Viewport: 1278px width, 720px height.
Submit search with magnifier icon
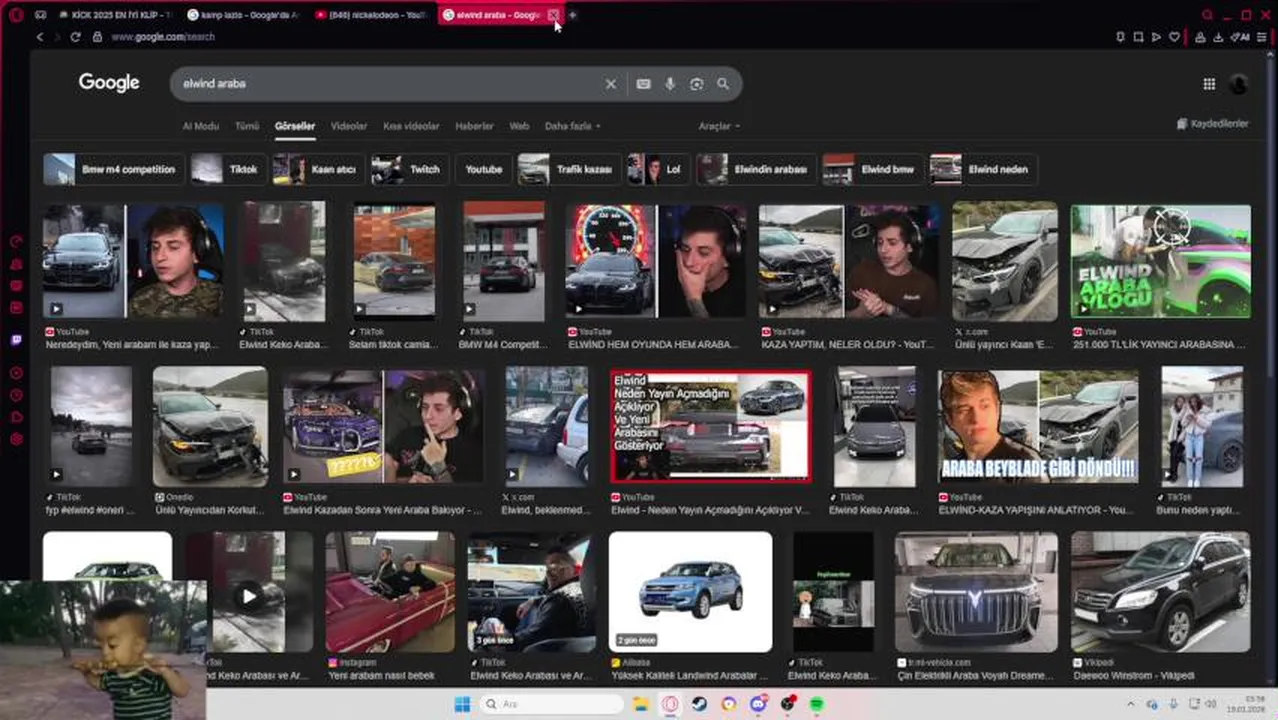click(x=723, y=84)
